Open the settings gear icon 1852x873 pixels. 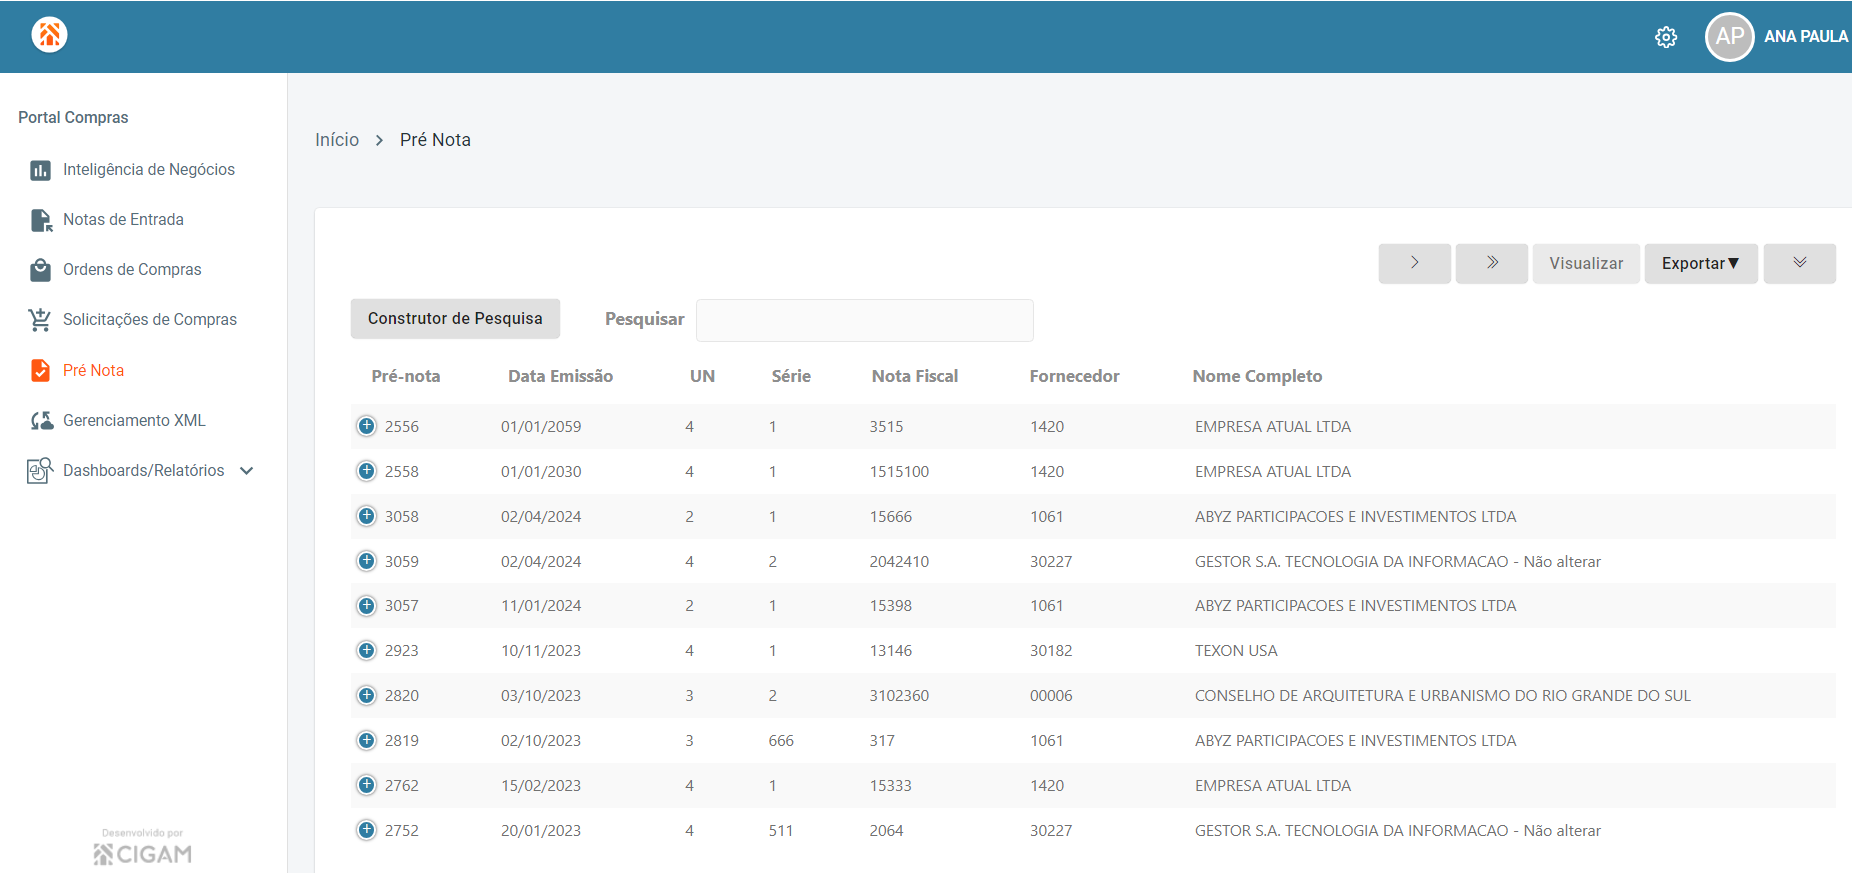(1666, 37)
